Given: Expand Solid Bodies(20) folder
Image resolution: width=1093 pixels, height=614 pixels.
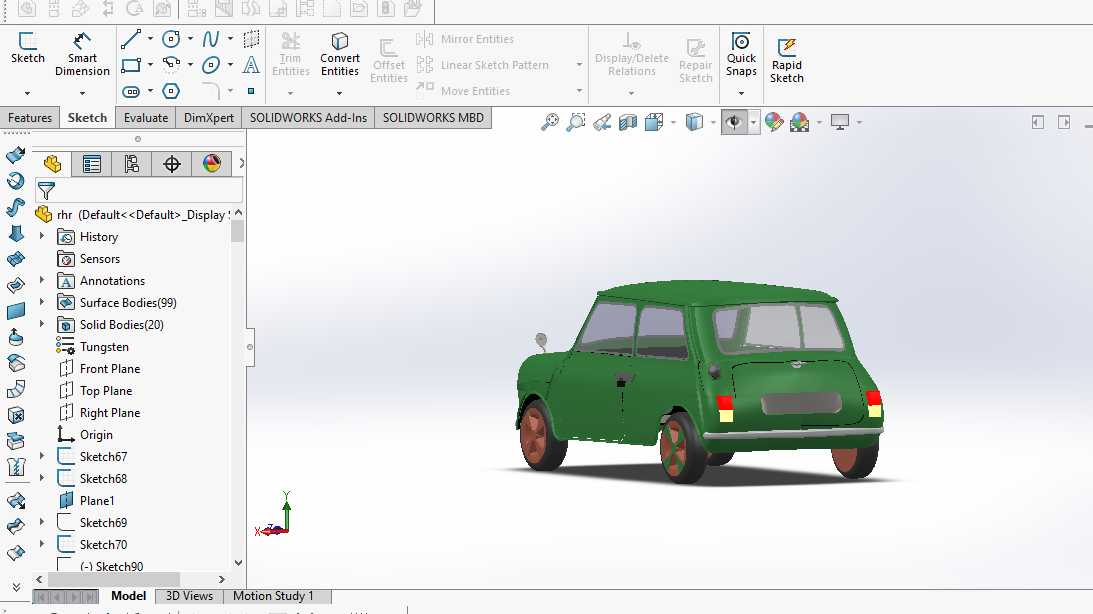Looking at the screenshot, I should point(42,324).
